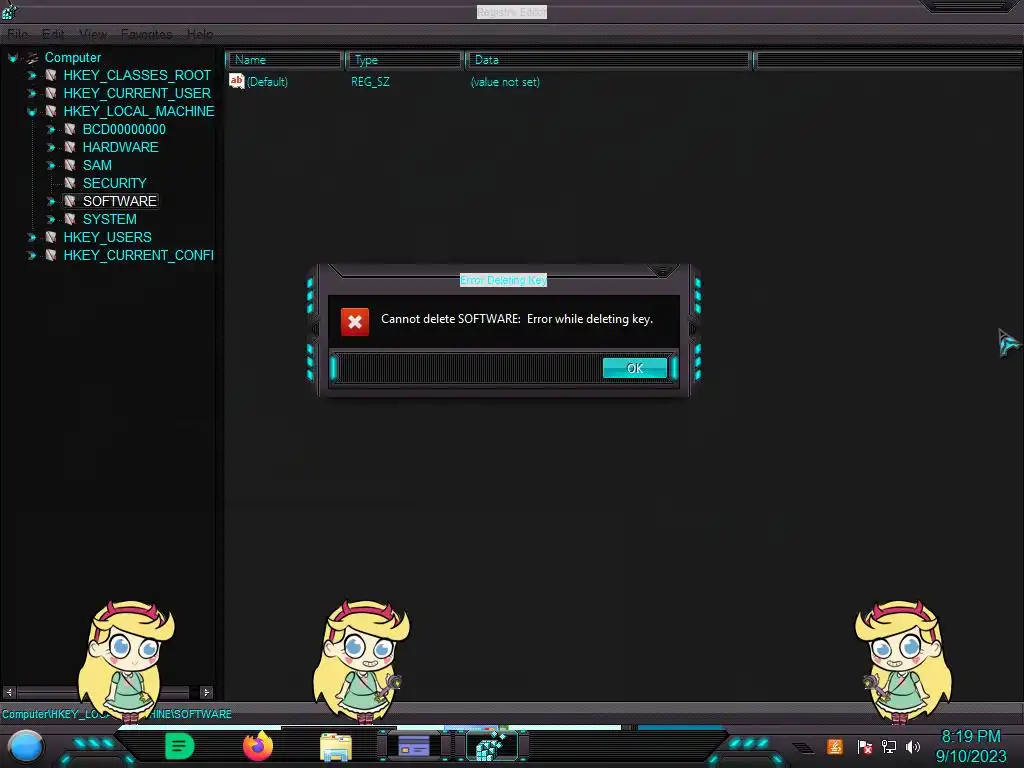
Task: Switch to the purple window taskbar item
Action: click(414, 746)
